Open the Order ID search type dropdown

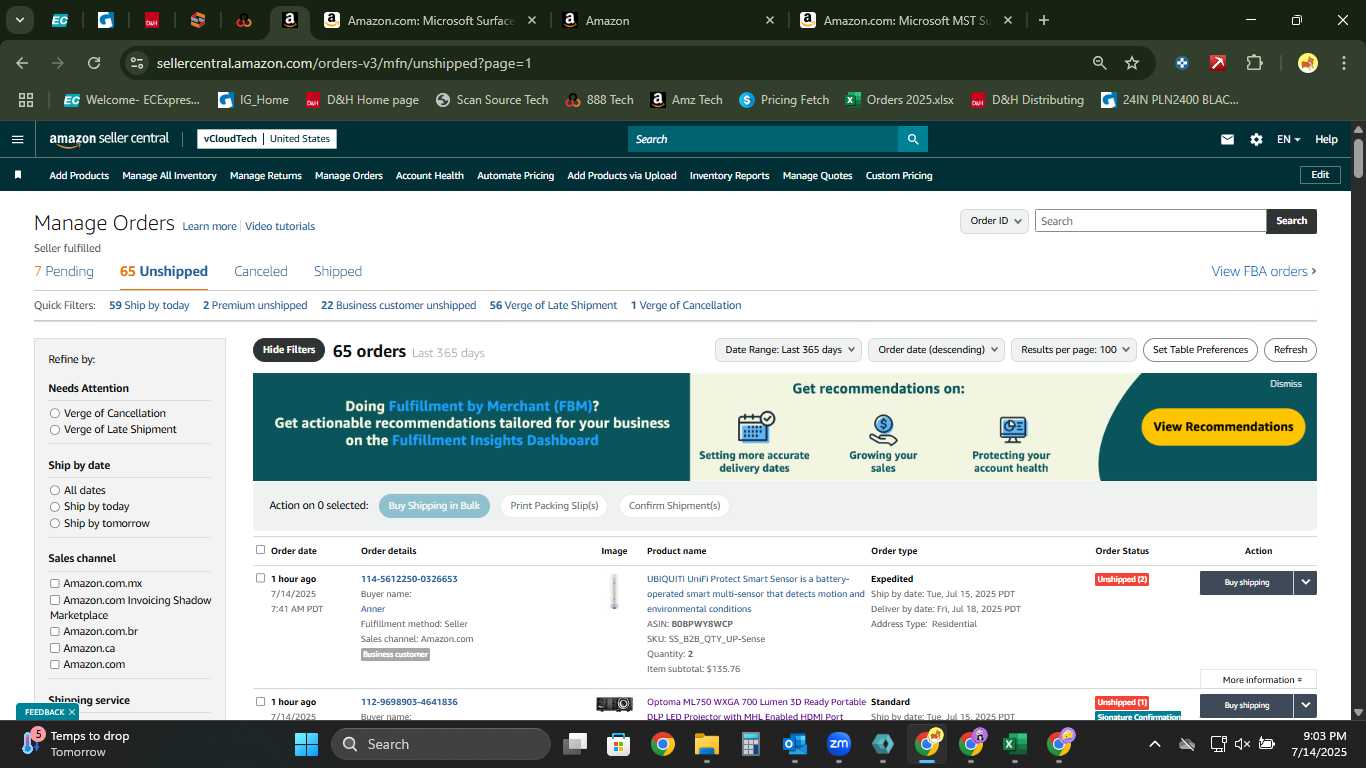tap(994, 221)
